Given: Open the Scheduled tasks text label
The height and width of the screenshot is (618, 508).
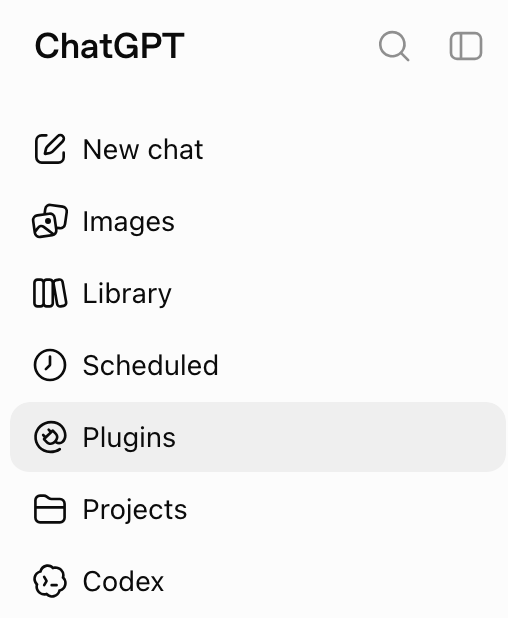Looking at the screenshot, I should [150, 365].
